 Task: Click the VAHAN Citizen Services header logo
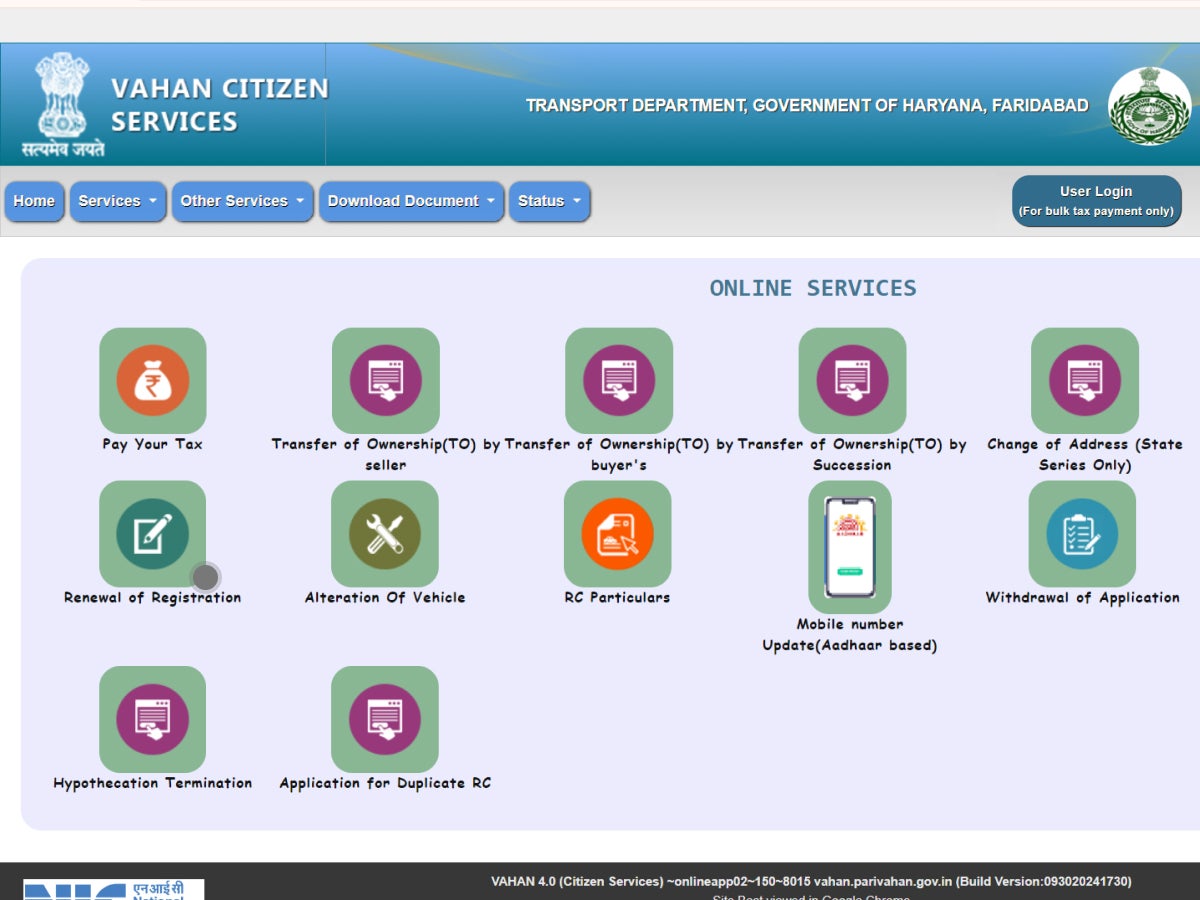coord(165,103)
